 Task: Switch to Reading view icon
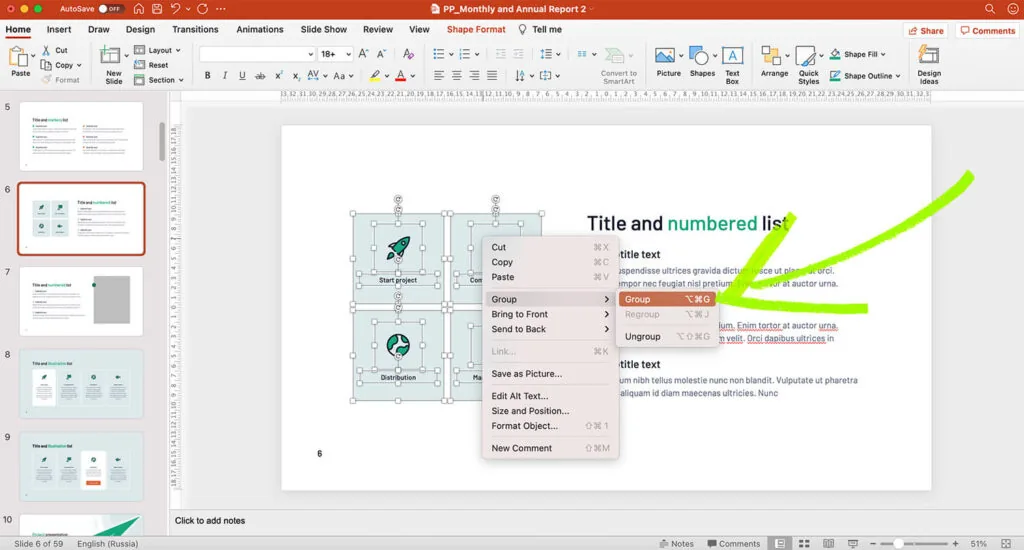(x=828, y=543)
